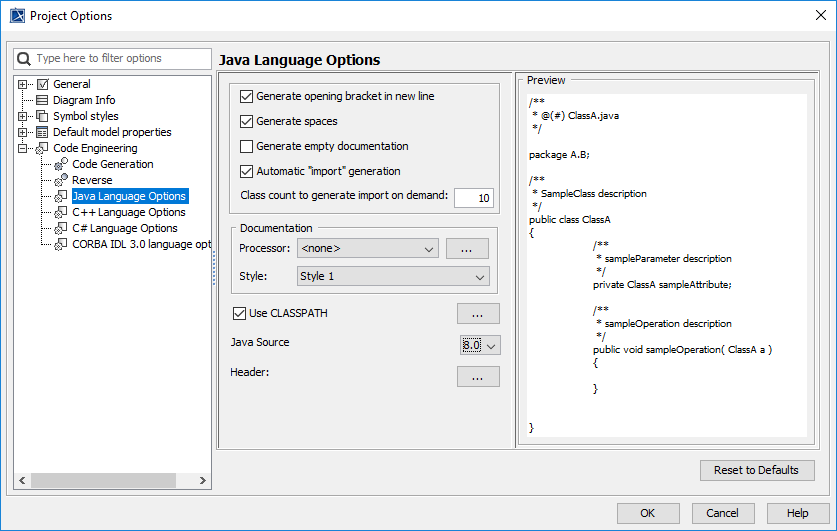
Task: Open the documentation Style dropdown
Action: click(x=392, y=277)
